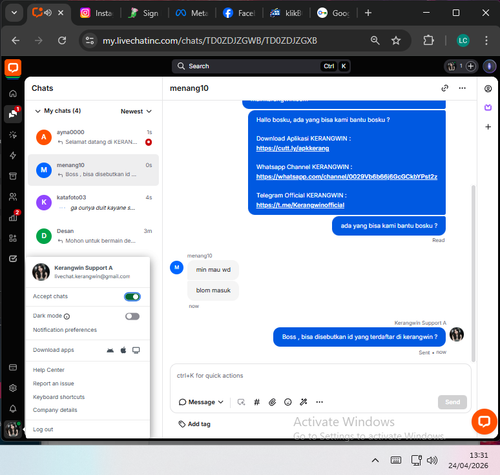
Task: Open the browser tab list dropdown arrow
Action: pos(14,13)
